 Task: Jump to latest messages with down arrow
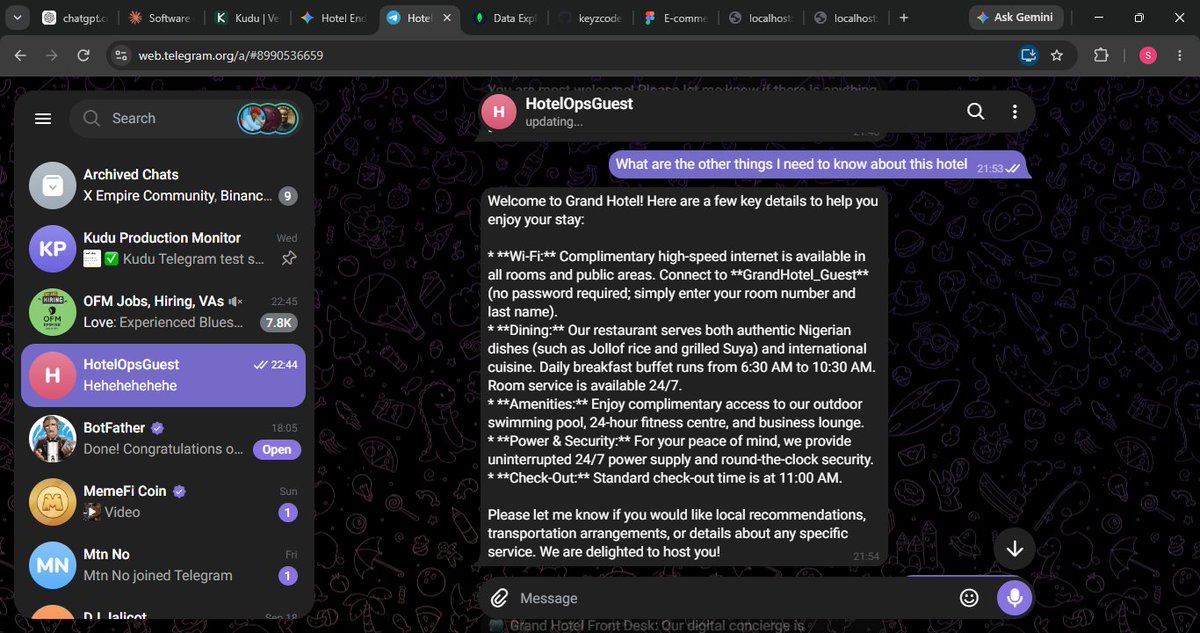tap(1014, 549)
